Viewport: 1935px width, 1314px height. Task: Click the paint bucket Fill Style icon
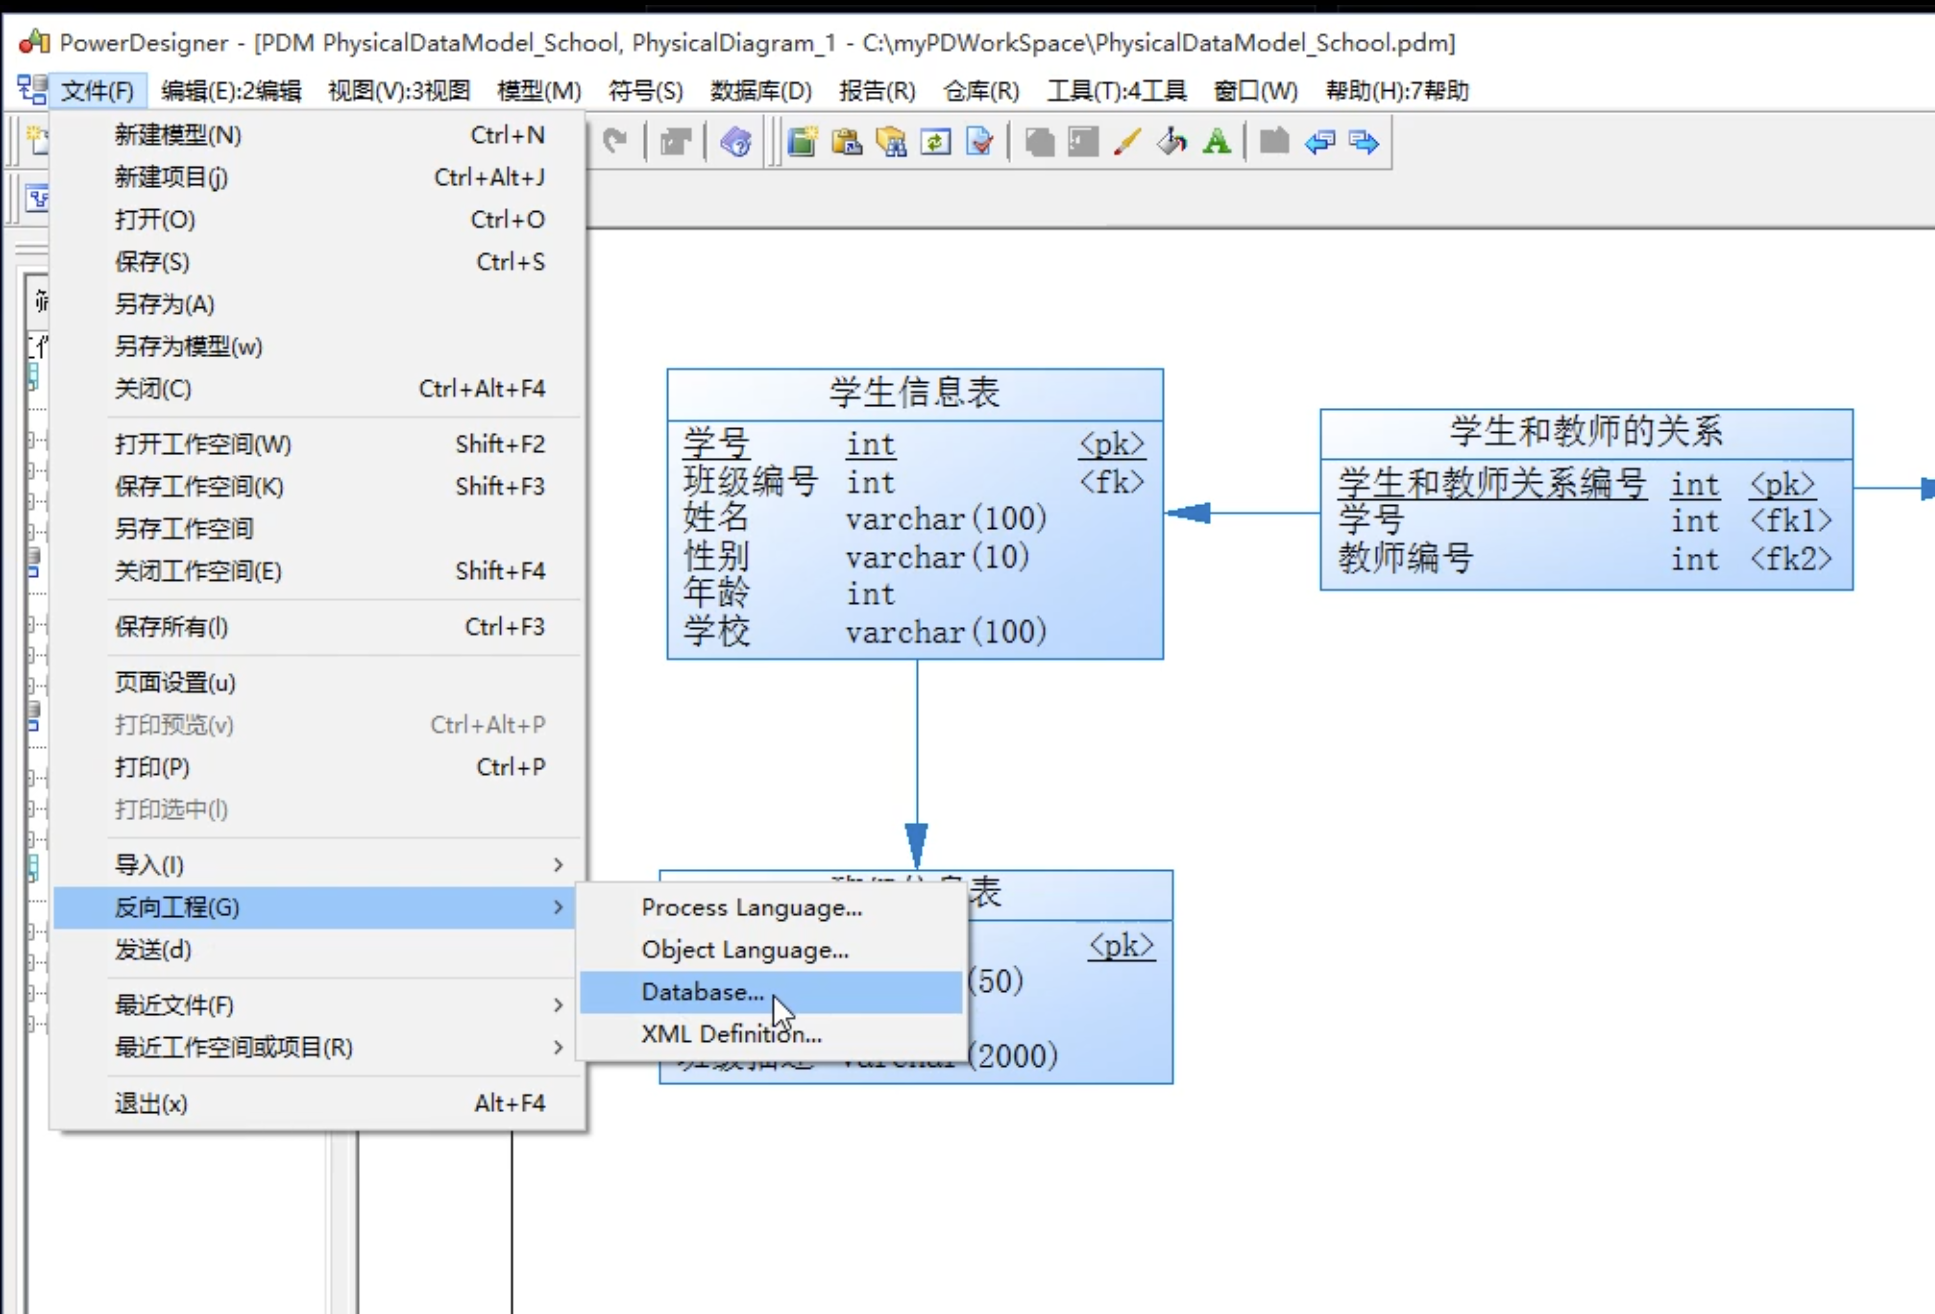pos(1172,142)
